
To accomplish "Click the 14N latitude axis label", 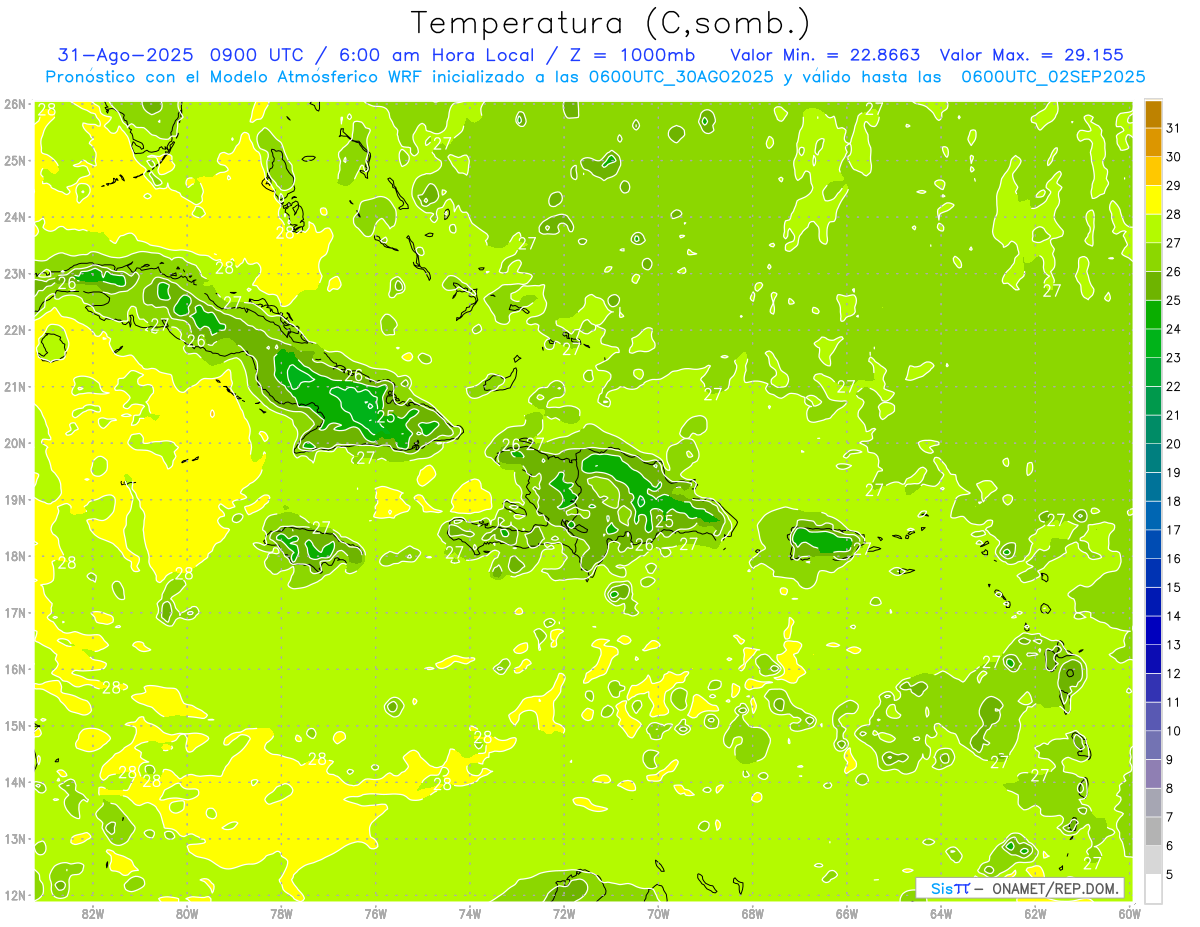I will (15, 782).
